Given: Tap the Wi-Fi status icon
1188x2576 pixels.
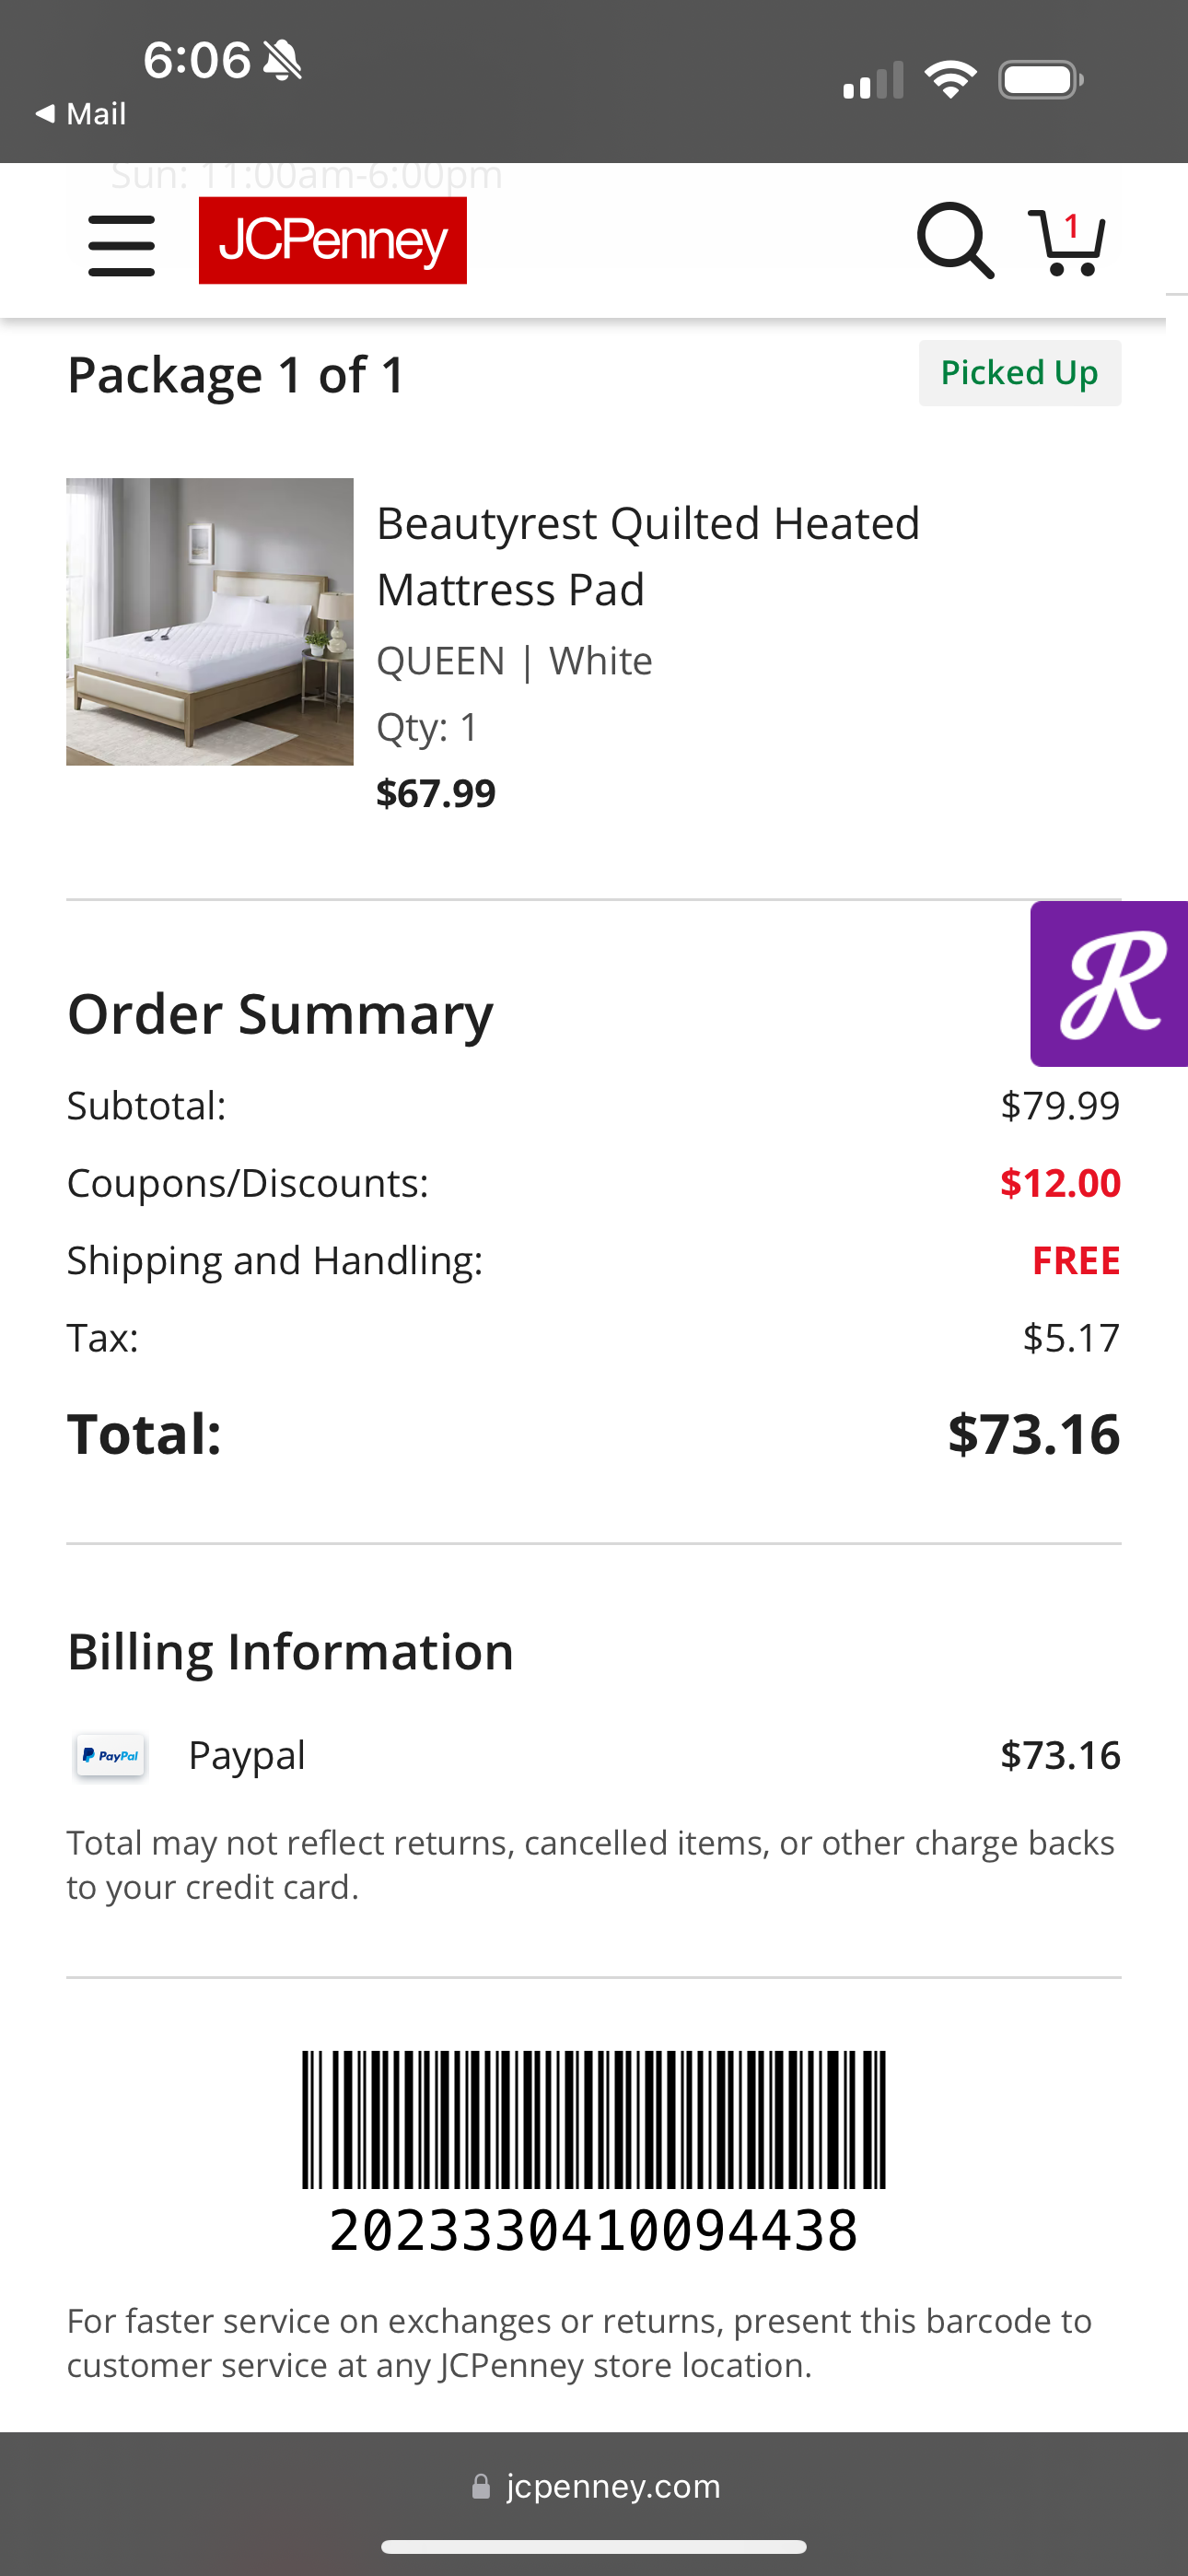Looking at the screenshot, I should pos(950,79).
